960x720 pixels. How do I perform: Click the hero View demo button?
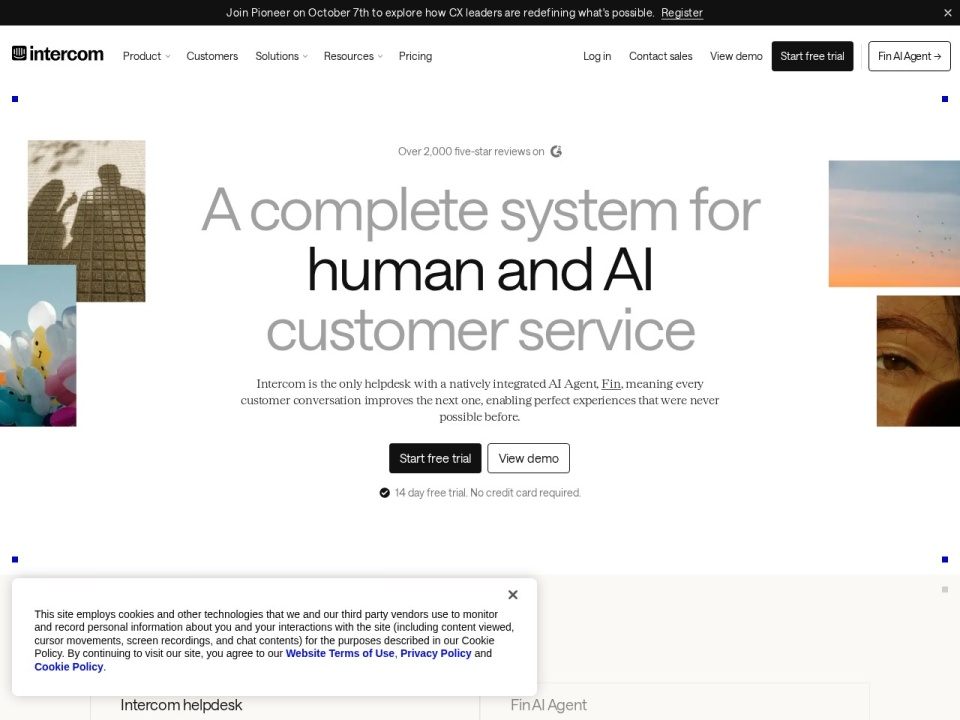[528, 458]
